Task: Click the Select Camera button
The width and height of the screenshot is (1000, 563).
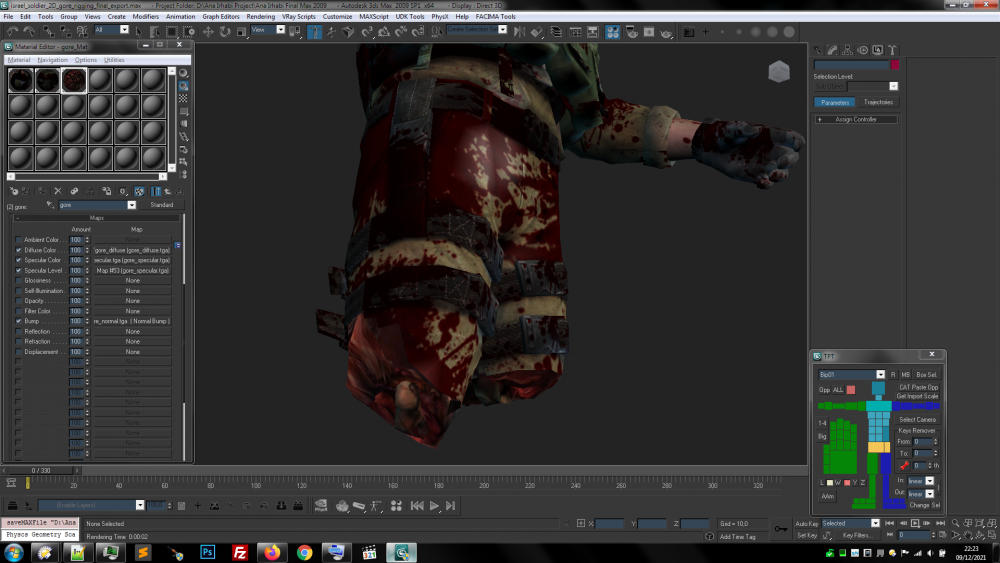Action: pyautogui.click(x=917, y=419)
